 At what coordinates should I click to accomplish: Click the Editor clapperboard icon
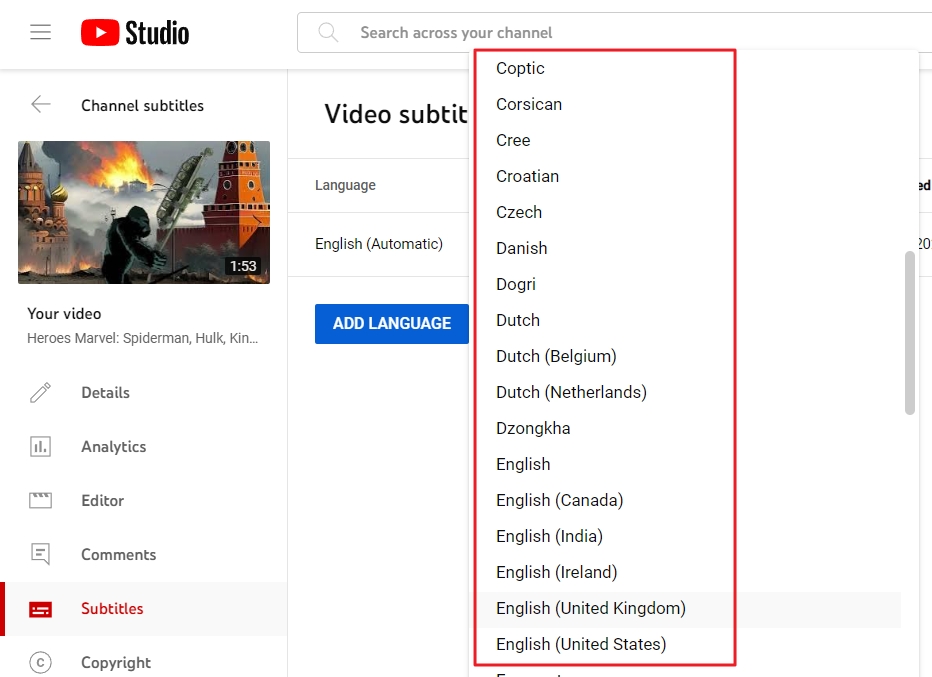[x=40, y=500]
